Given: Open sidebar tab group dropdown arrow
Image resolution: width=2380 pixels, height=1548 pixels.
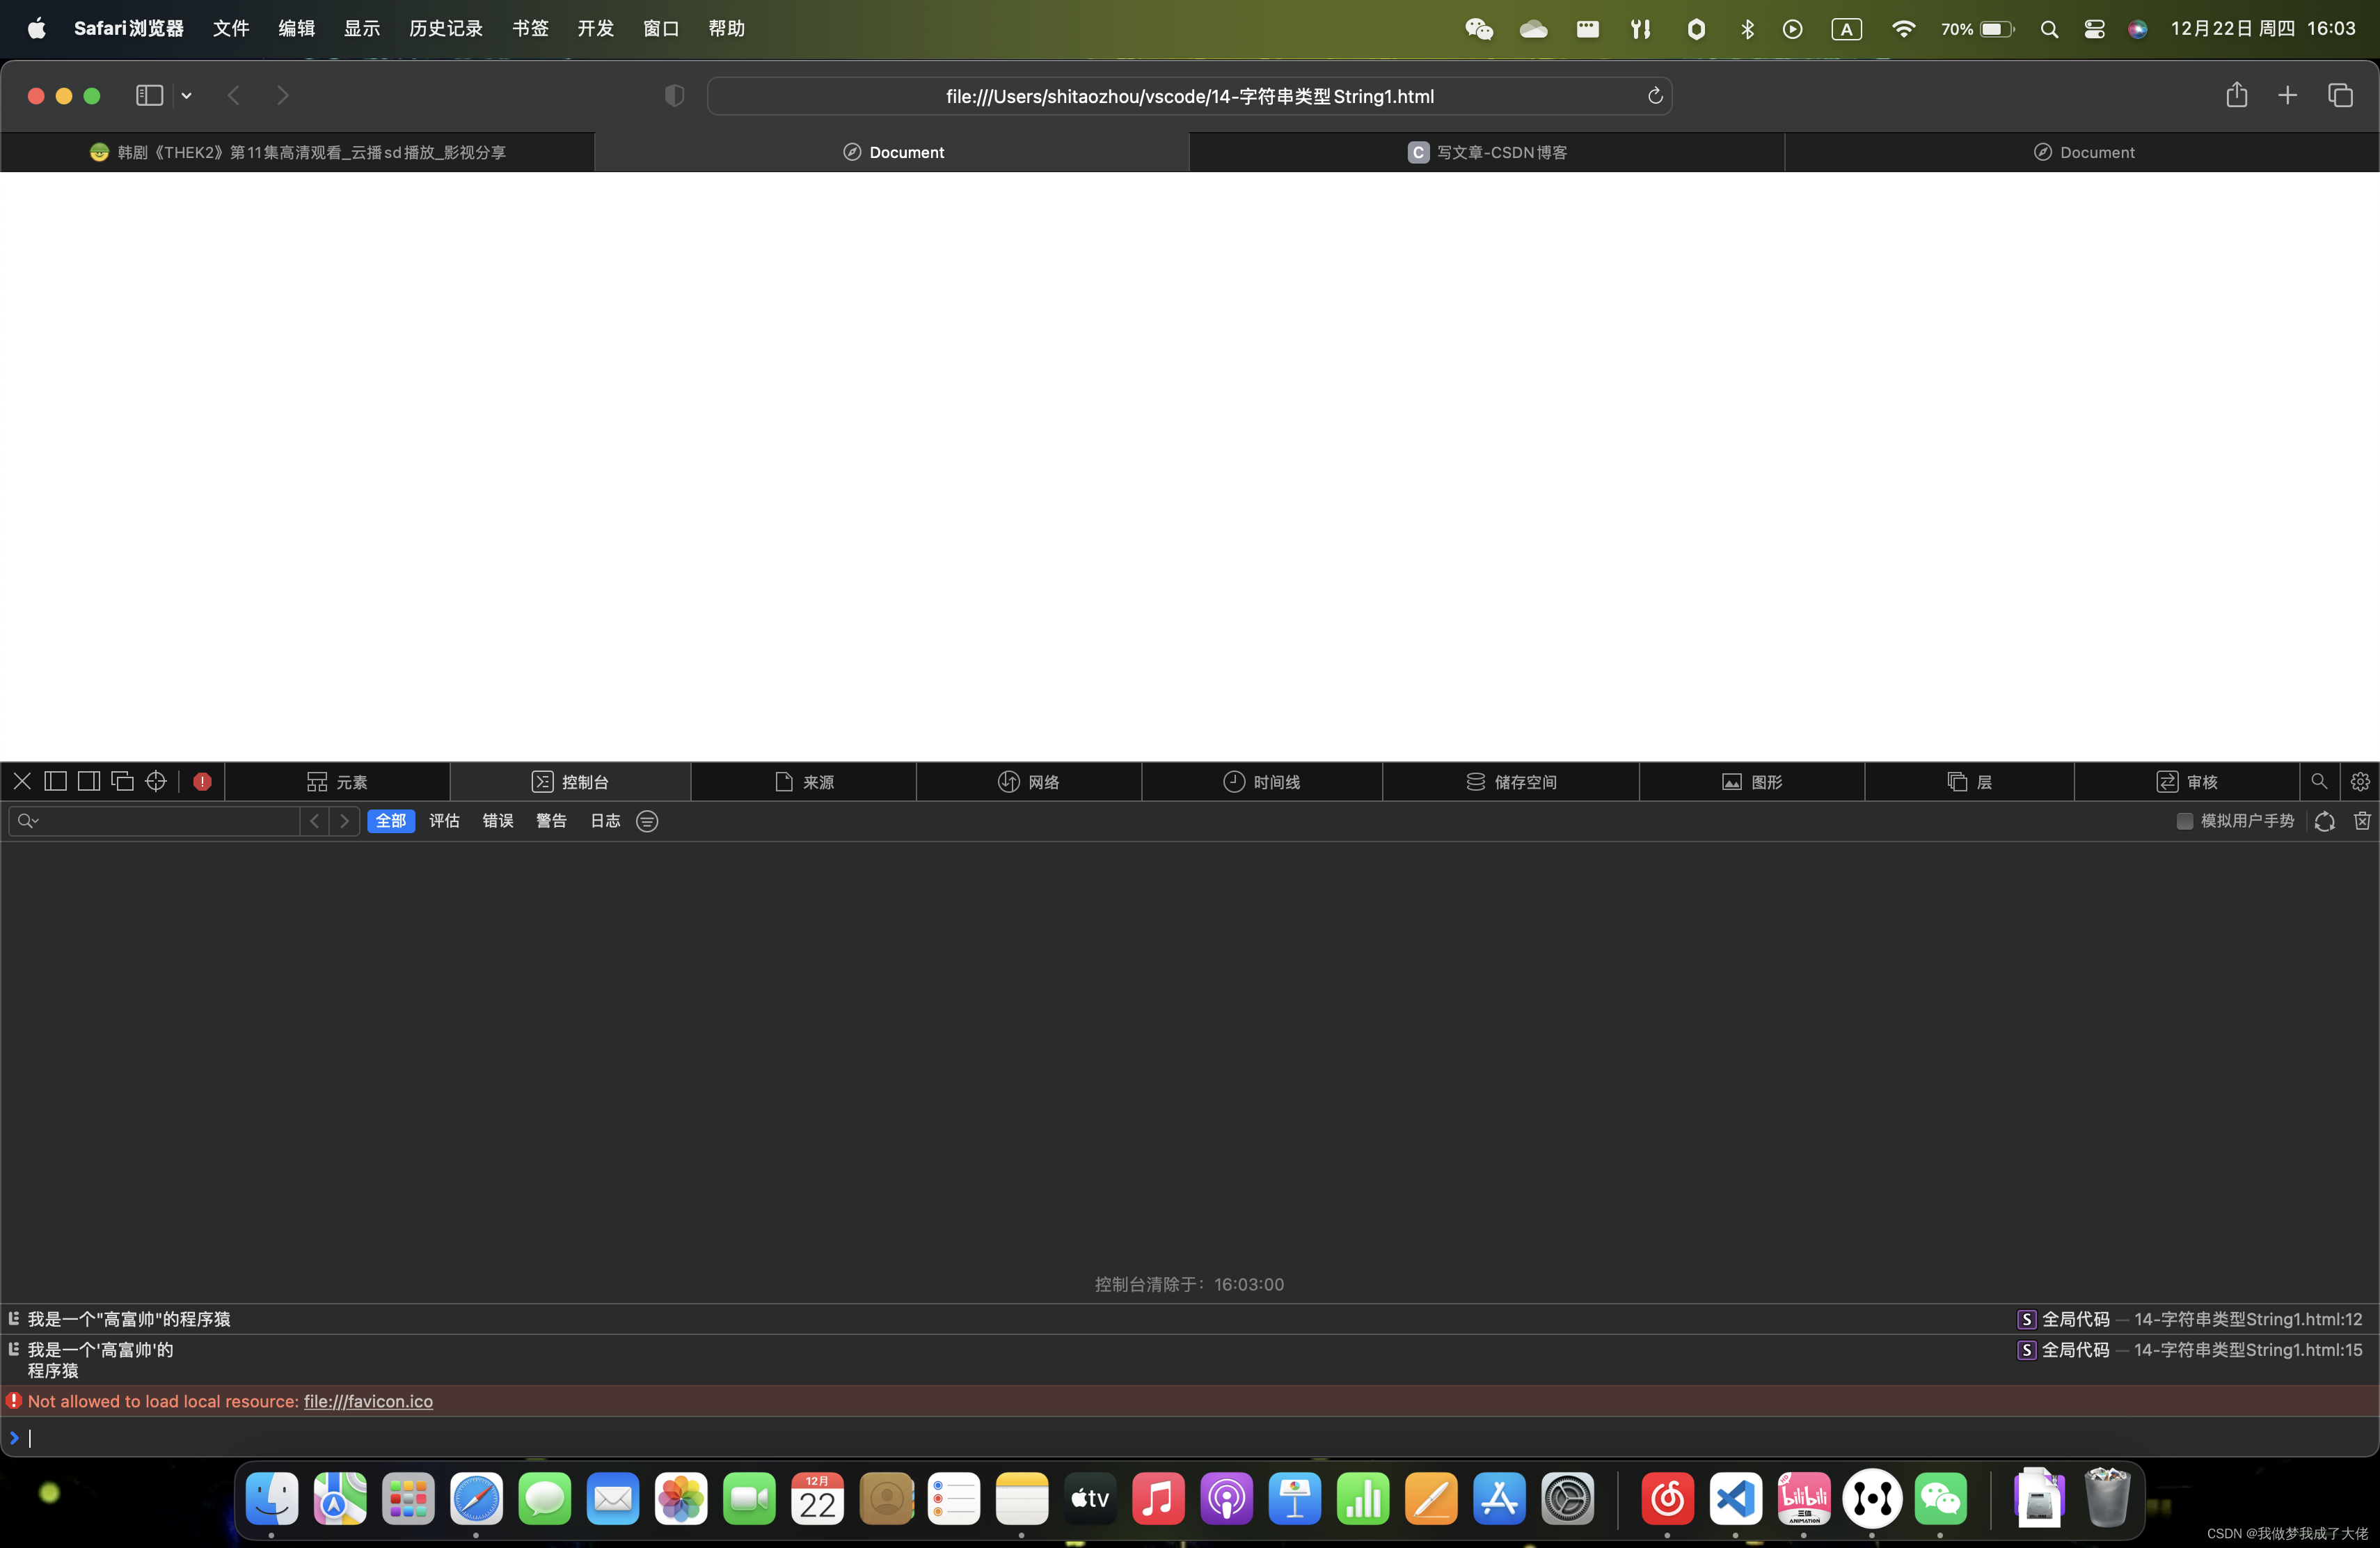Looking at the screenshot, I should [x=186, y=96].
